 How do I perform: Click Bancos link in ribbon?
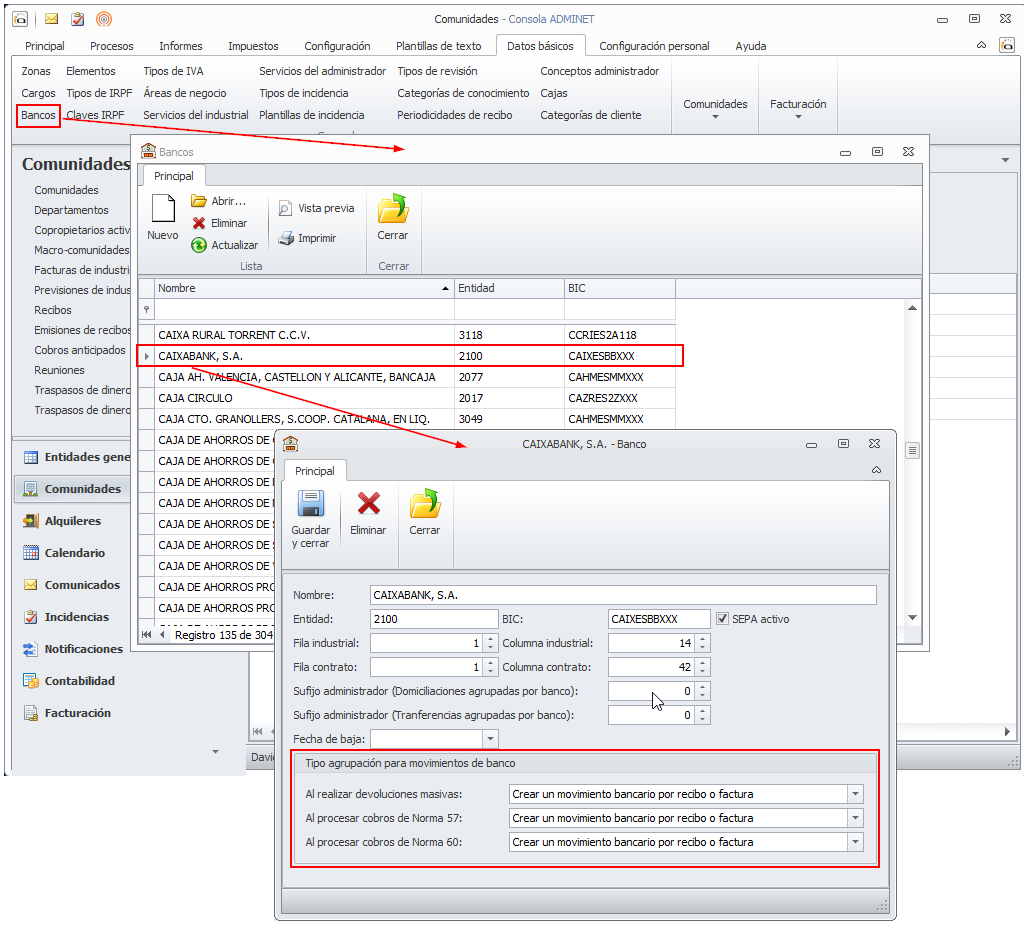pyautogui.click(x=39, y=115)
